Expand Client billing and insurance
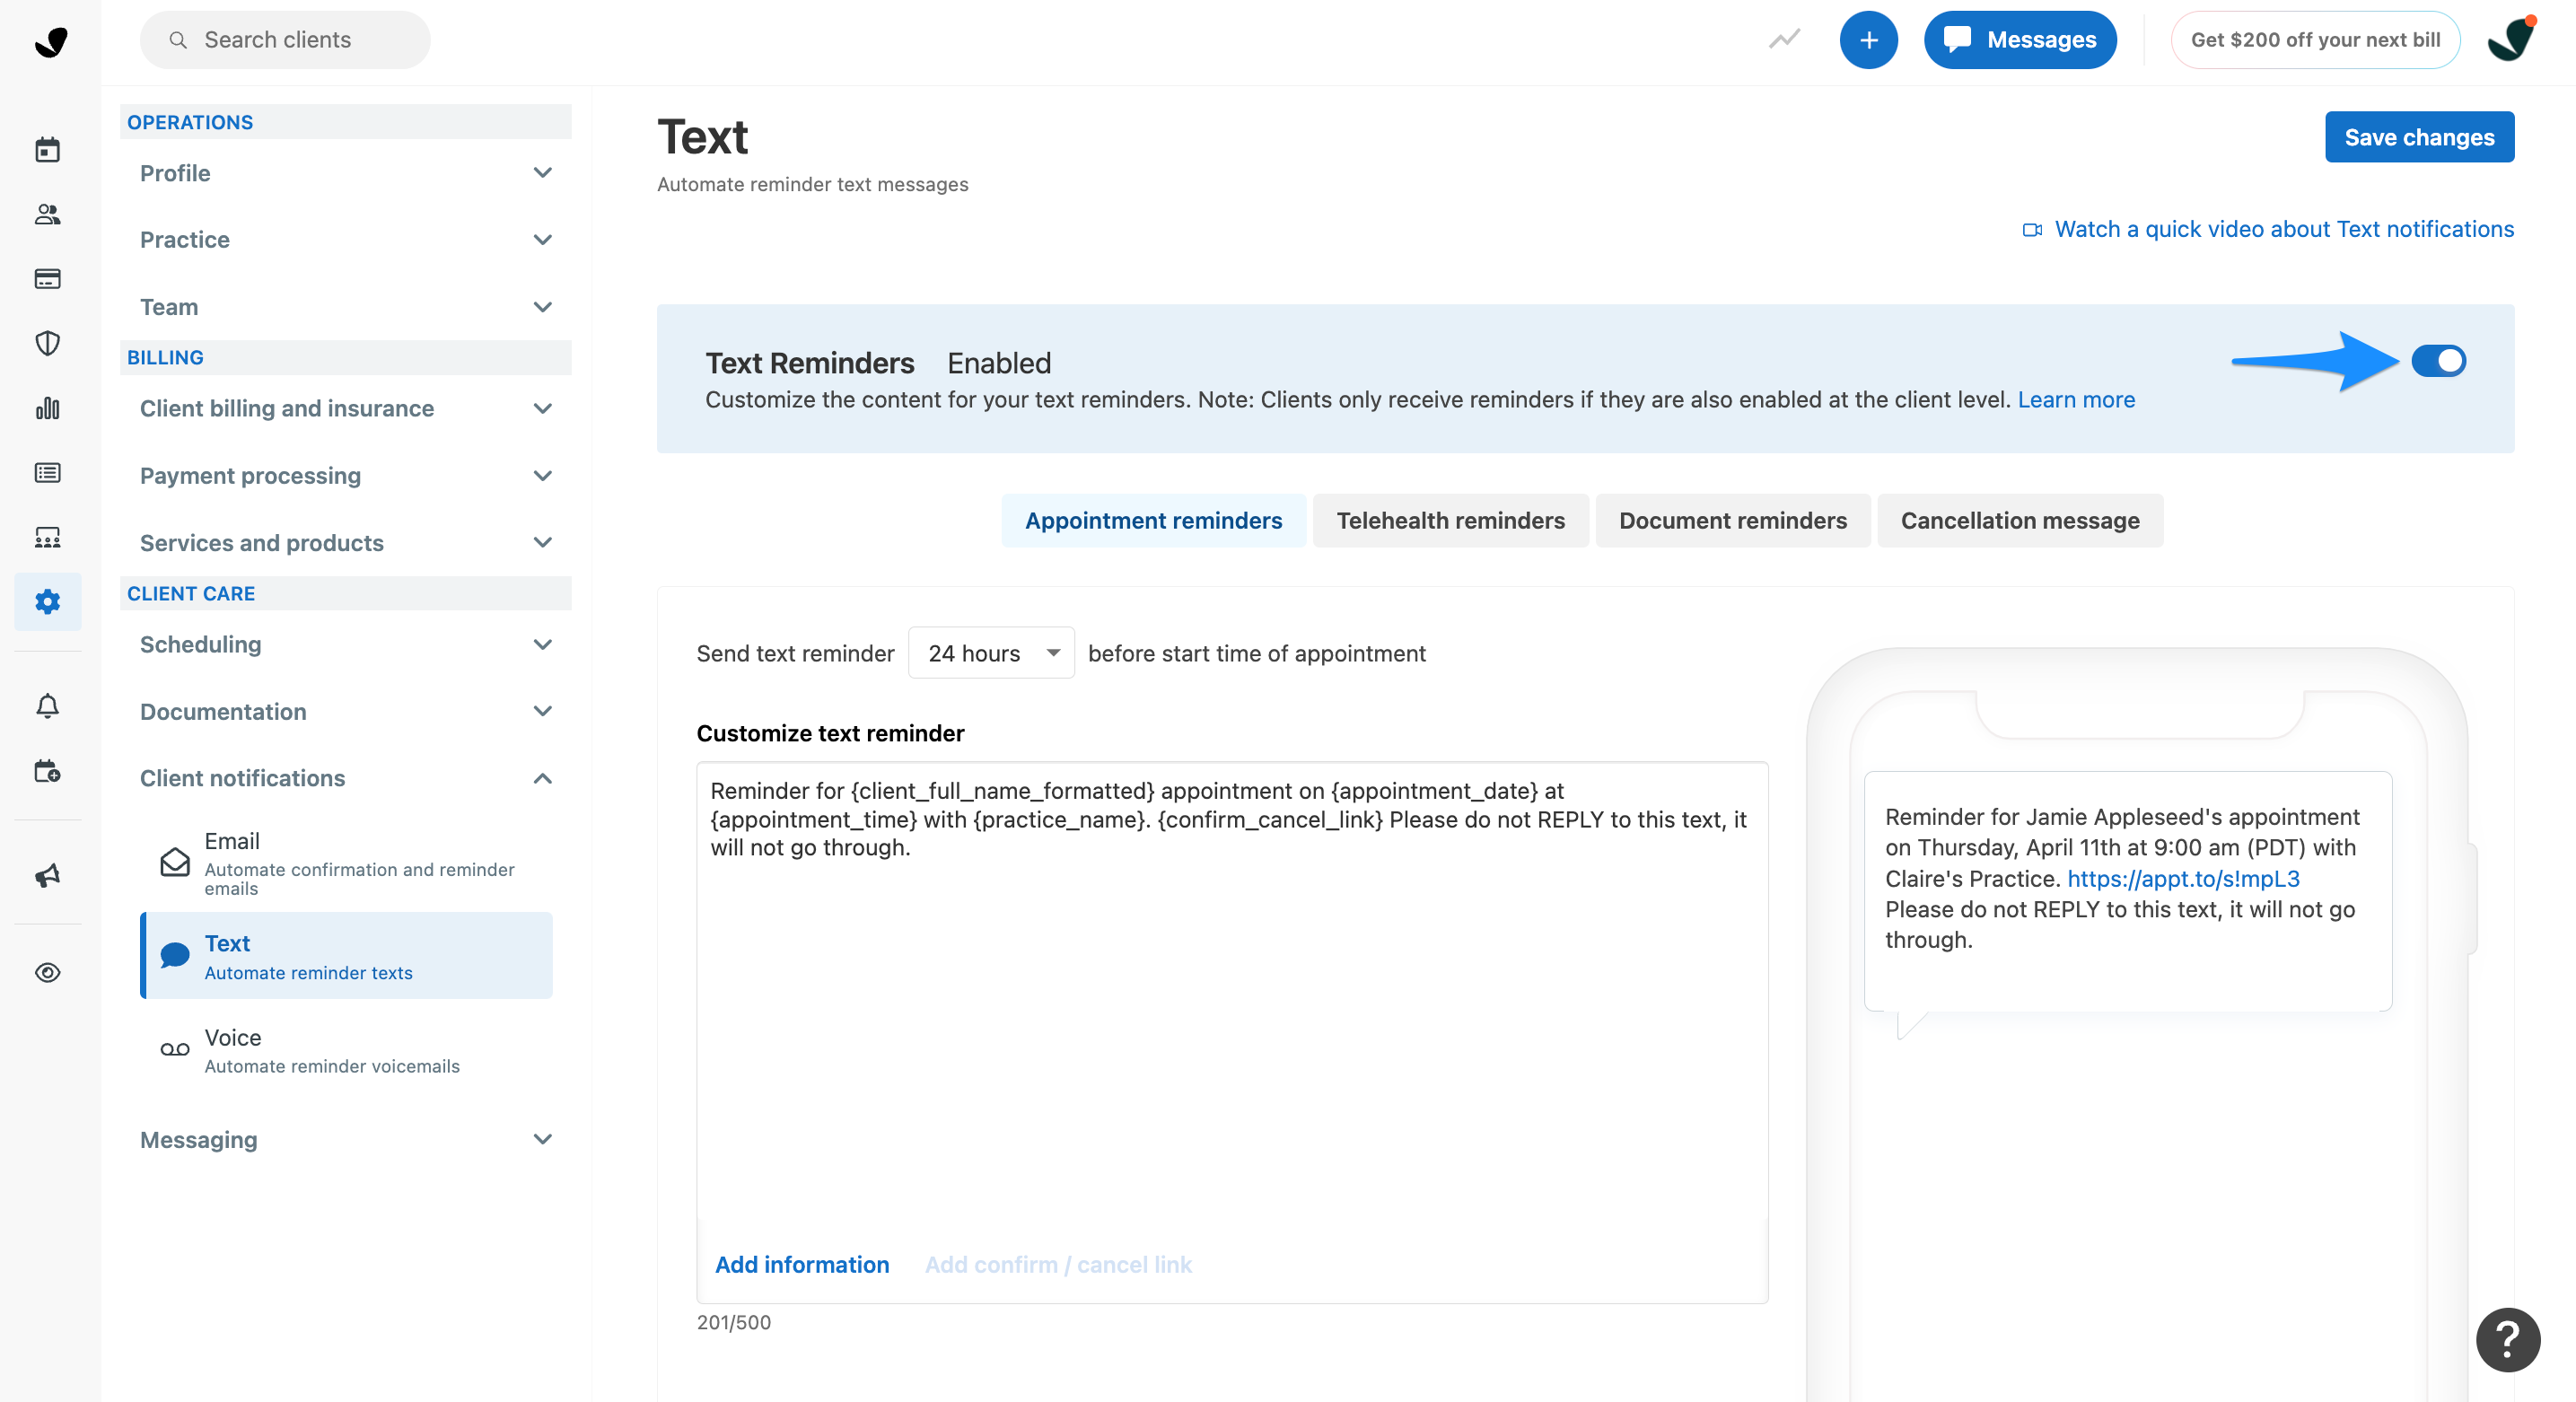This screenshot has height=1402, width=2576. click(x=346, y=409)
